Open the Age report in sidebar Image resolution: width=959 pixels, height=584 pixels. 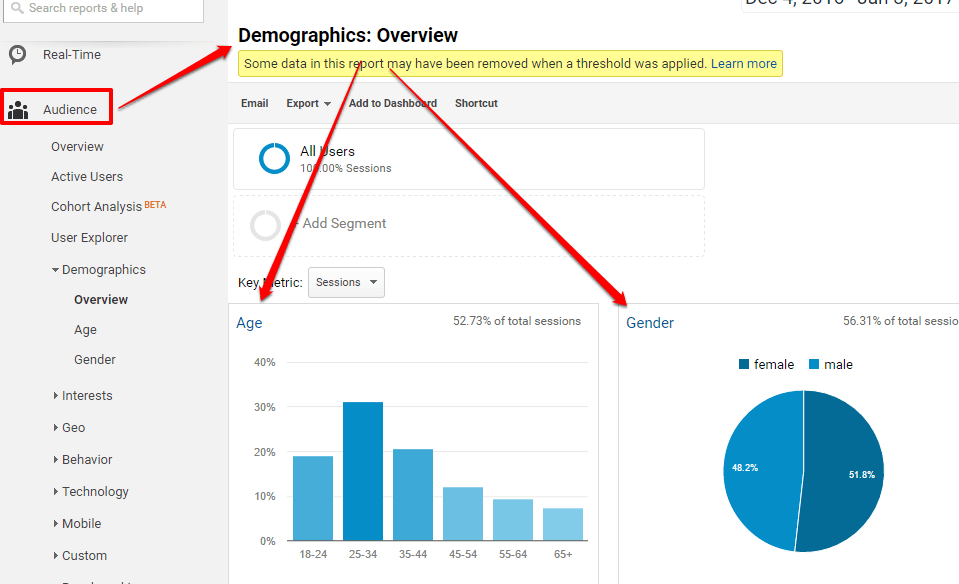click(85, 330)
